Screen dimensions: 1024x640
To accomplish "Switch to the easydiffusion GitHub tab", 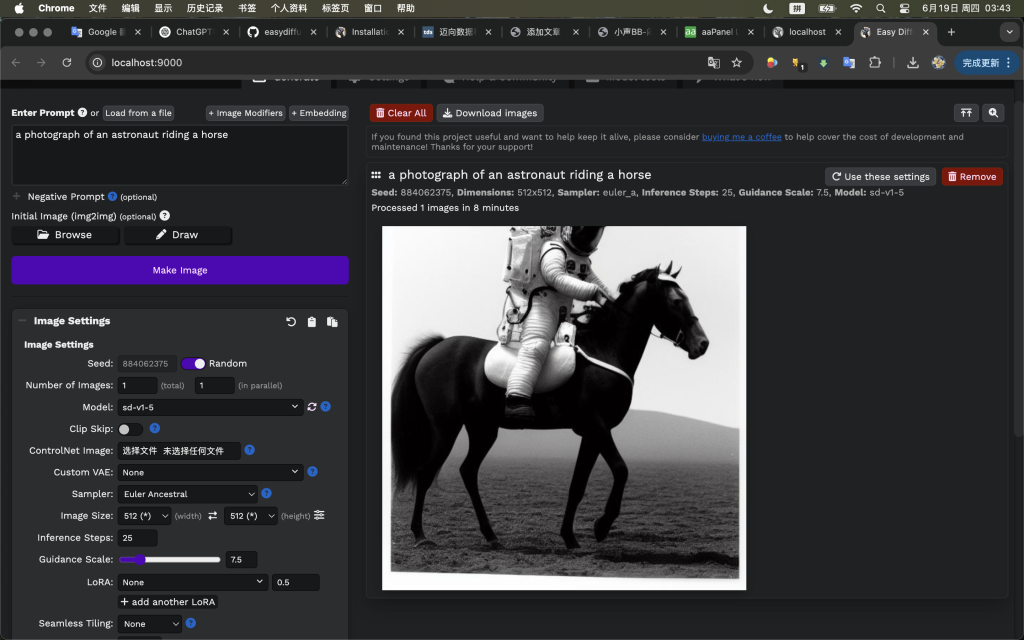I will point(283,32).
